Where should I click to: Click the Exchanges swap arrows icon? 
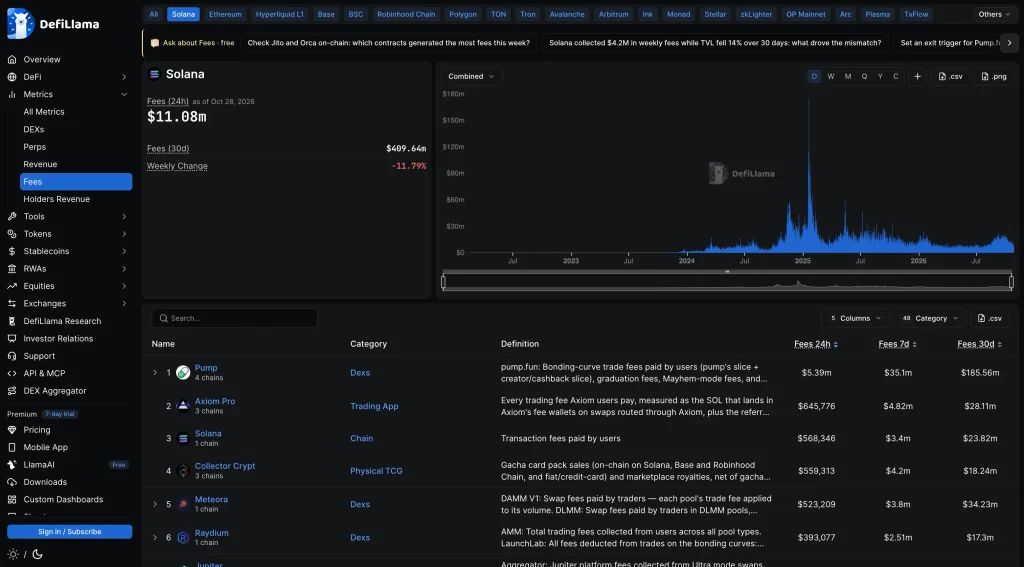12,303
